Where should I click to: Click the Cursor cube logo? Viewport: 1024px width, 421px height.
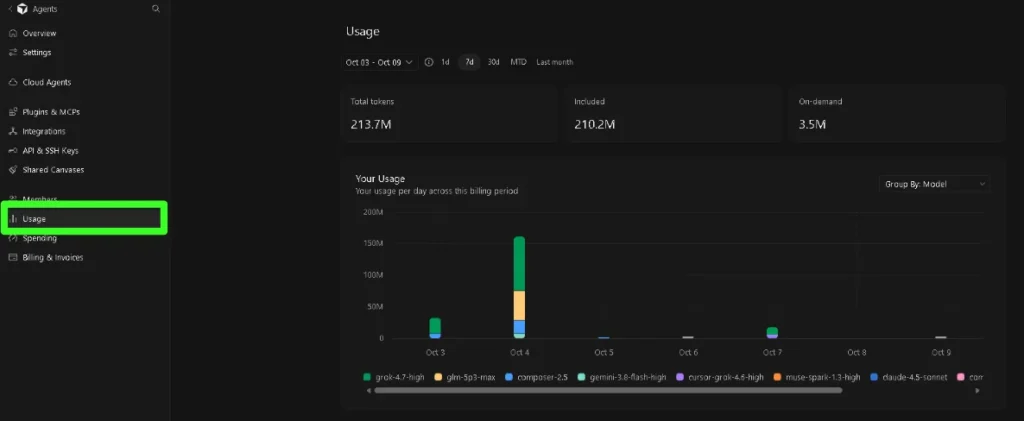click(23, 9)
